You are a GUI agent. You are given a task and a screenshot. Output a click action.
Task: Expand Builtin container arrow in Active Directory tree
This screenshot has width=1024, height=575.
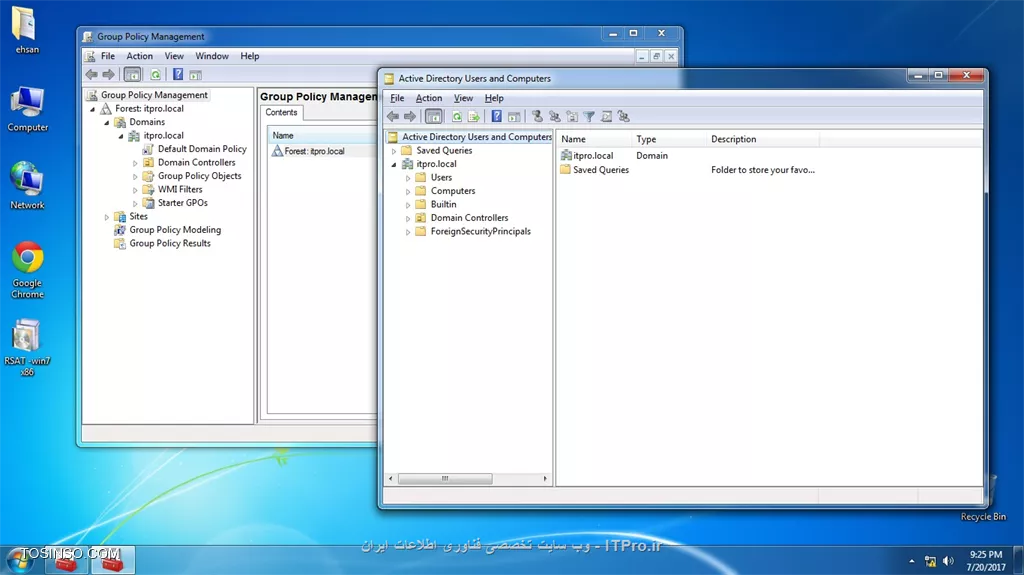[x=408, y=205]
